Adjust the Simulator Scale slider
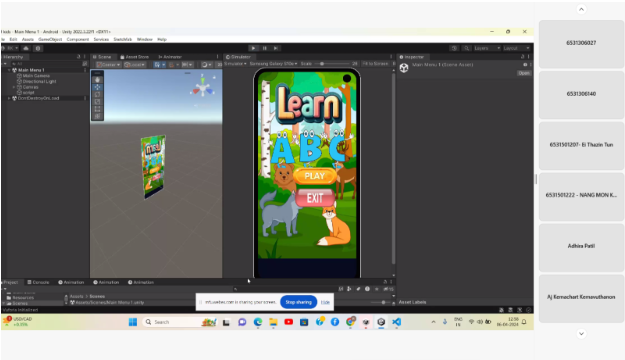The image size is (625, 360). coord(335,64)
